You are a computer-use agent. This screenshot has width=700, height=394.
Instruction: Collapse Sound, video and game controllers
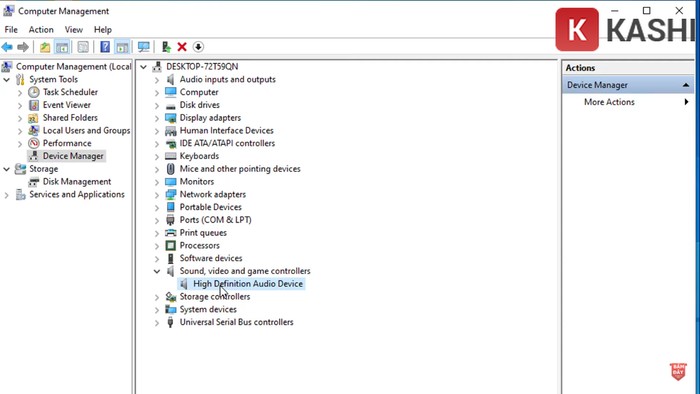(x=157, y=271)
